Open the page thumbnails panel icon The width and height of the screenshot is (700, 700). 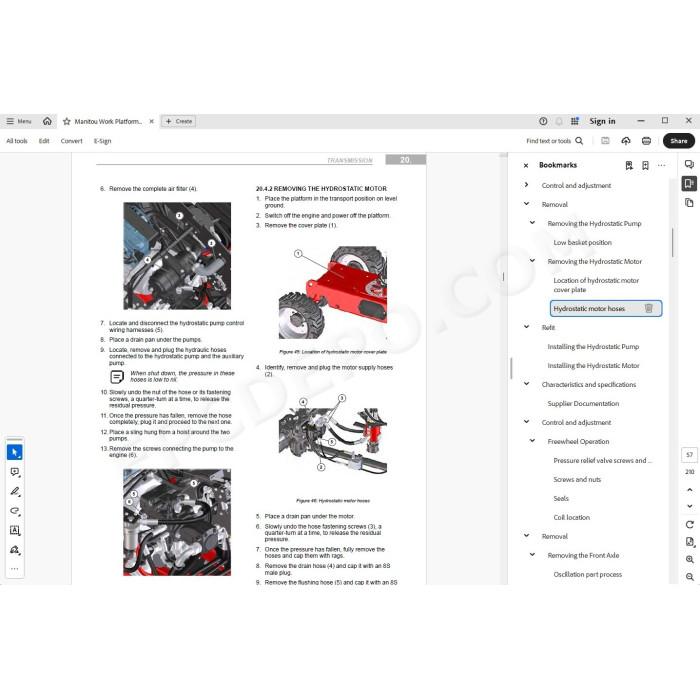point(689,203)
